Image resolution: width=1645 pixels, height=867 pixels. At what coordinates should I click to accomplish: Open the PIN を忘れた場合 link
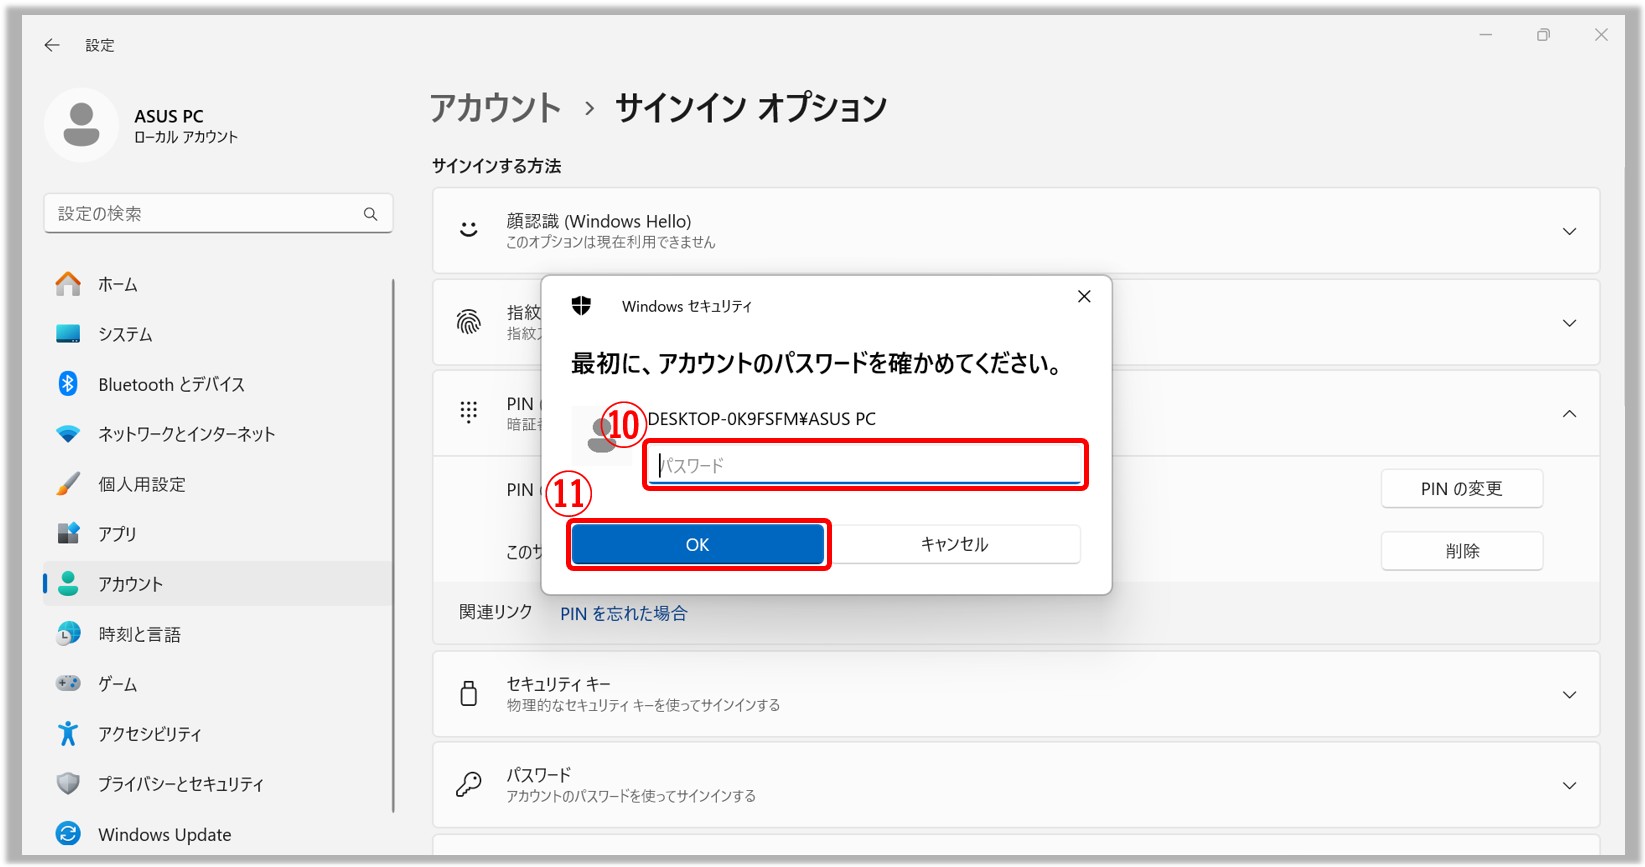[624, 613]
